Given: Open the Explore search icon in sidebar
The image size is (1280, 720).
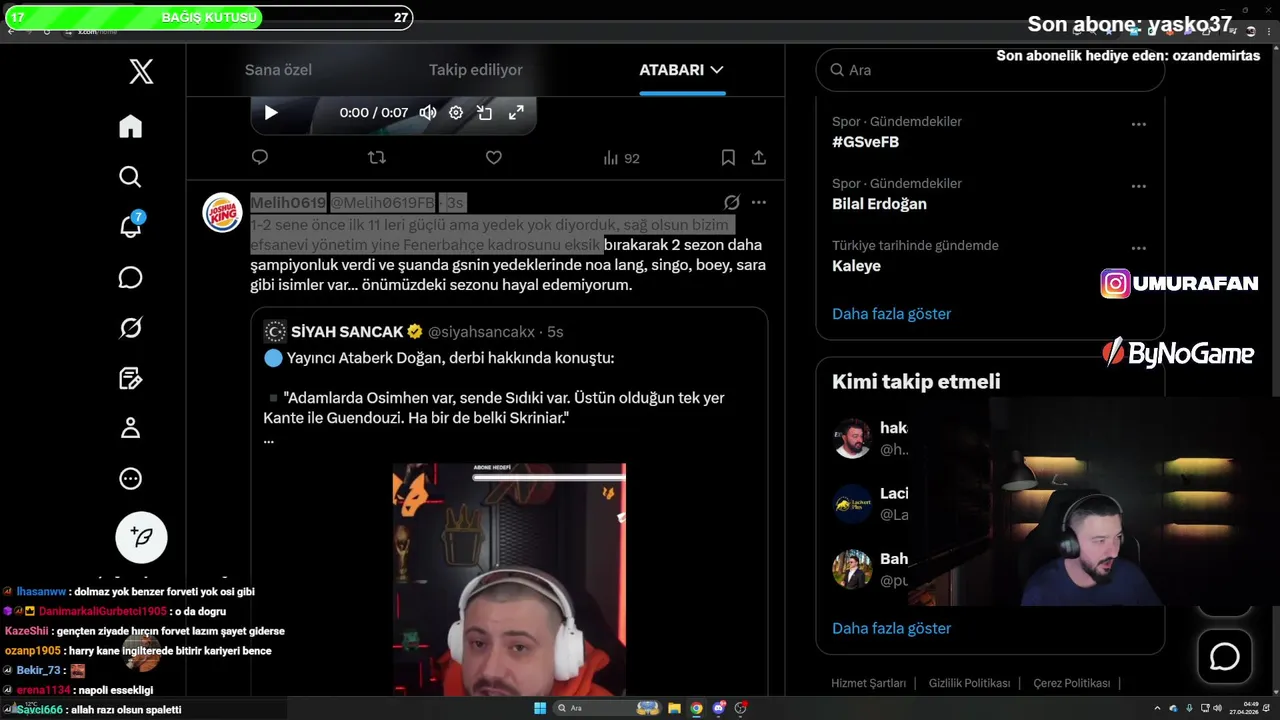Looking at the screenshot, I should coord(130,177).
